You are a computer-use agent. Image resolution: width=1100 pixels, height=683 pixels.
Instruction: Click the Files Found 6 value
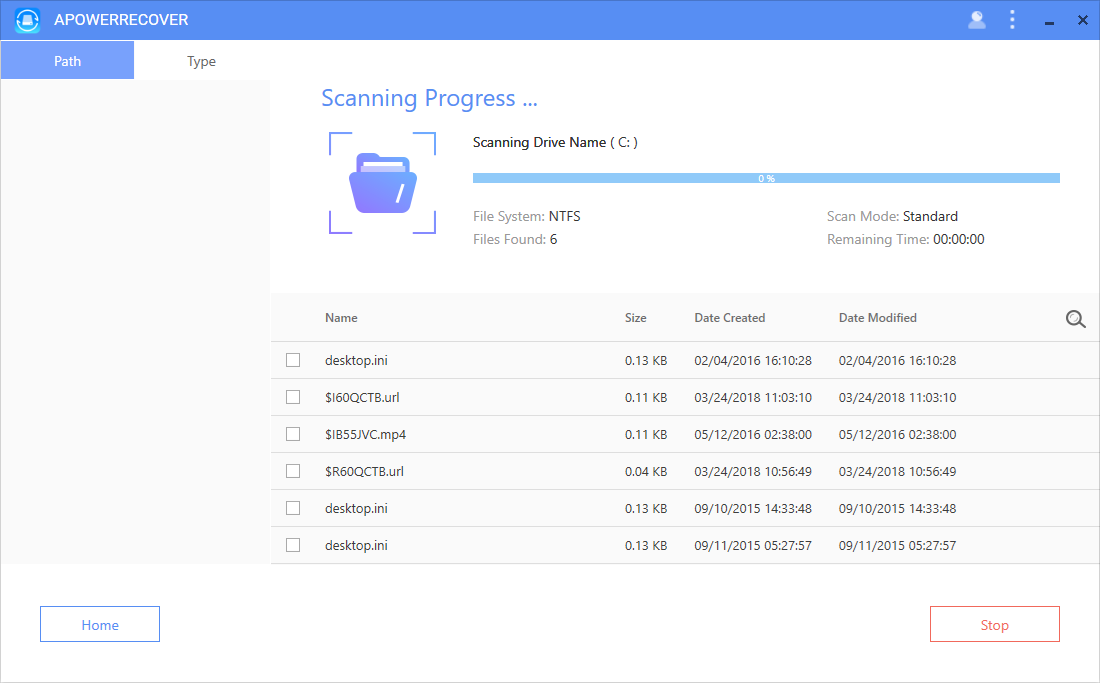pos(554,239)
